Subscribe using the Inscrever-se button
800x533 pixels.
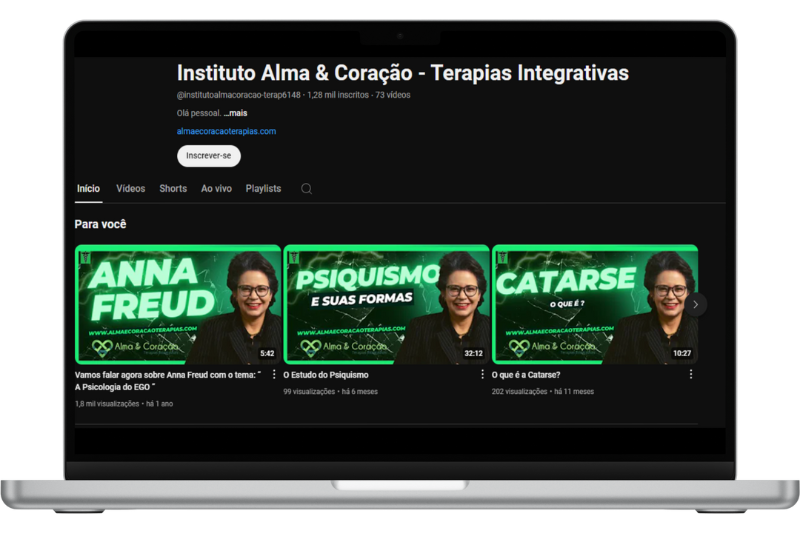209,156
